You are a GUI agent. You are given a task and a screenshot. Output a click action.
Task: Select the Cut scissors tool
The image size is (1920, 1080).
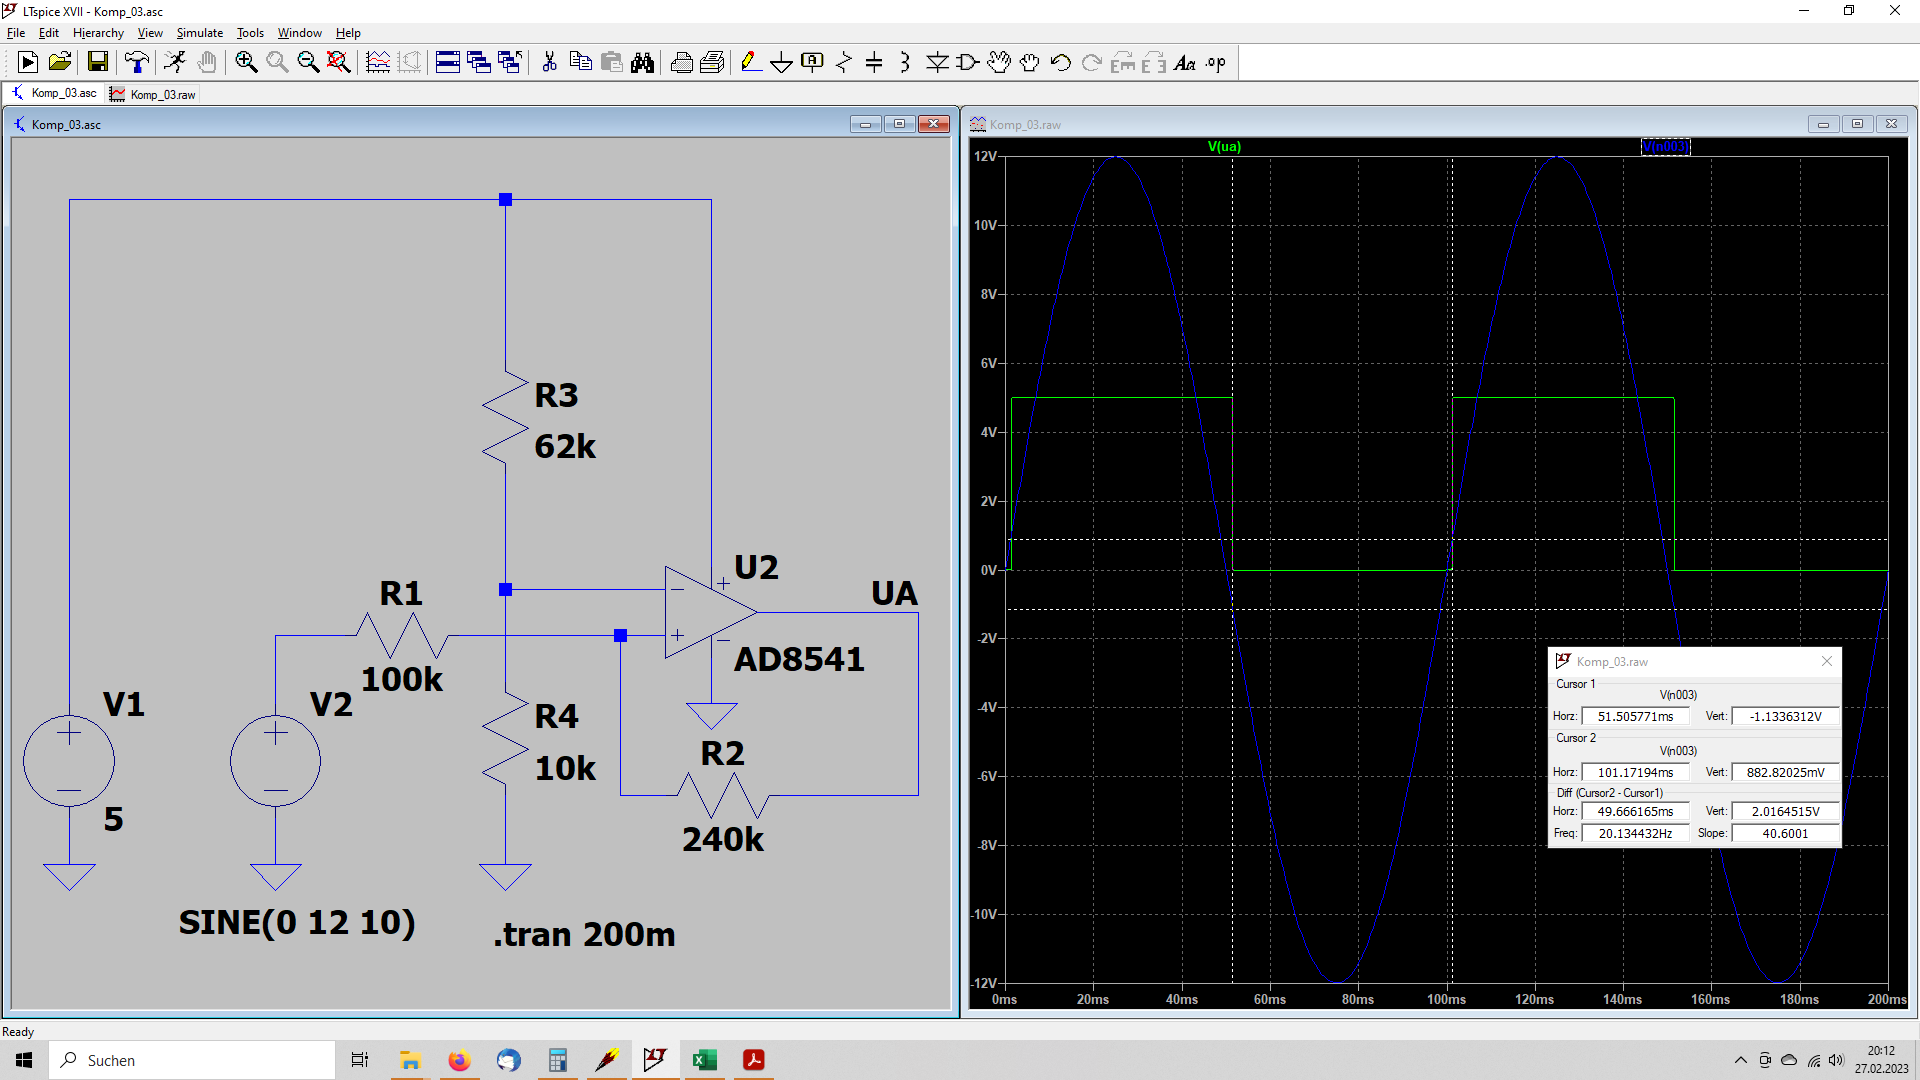[549, 63]
